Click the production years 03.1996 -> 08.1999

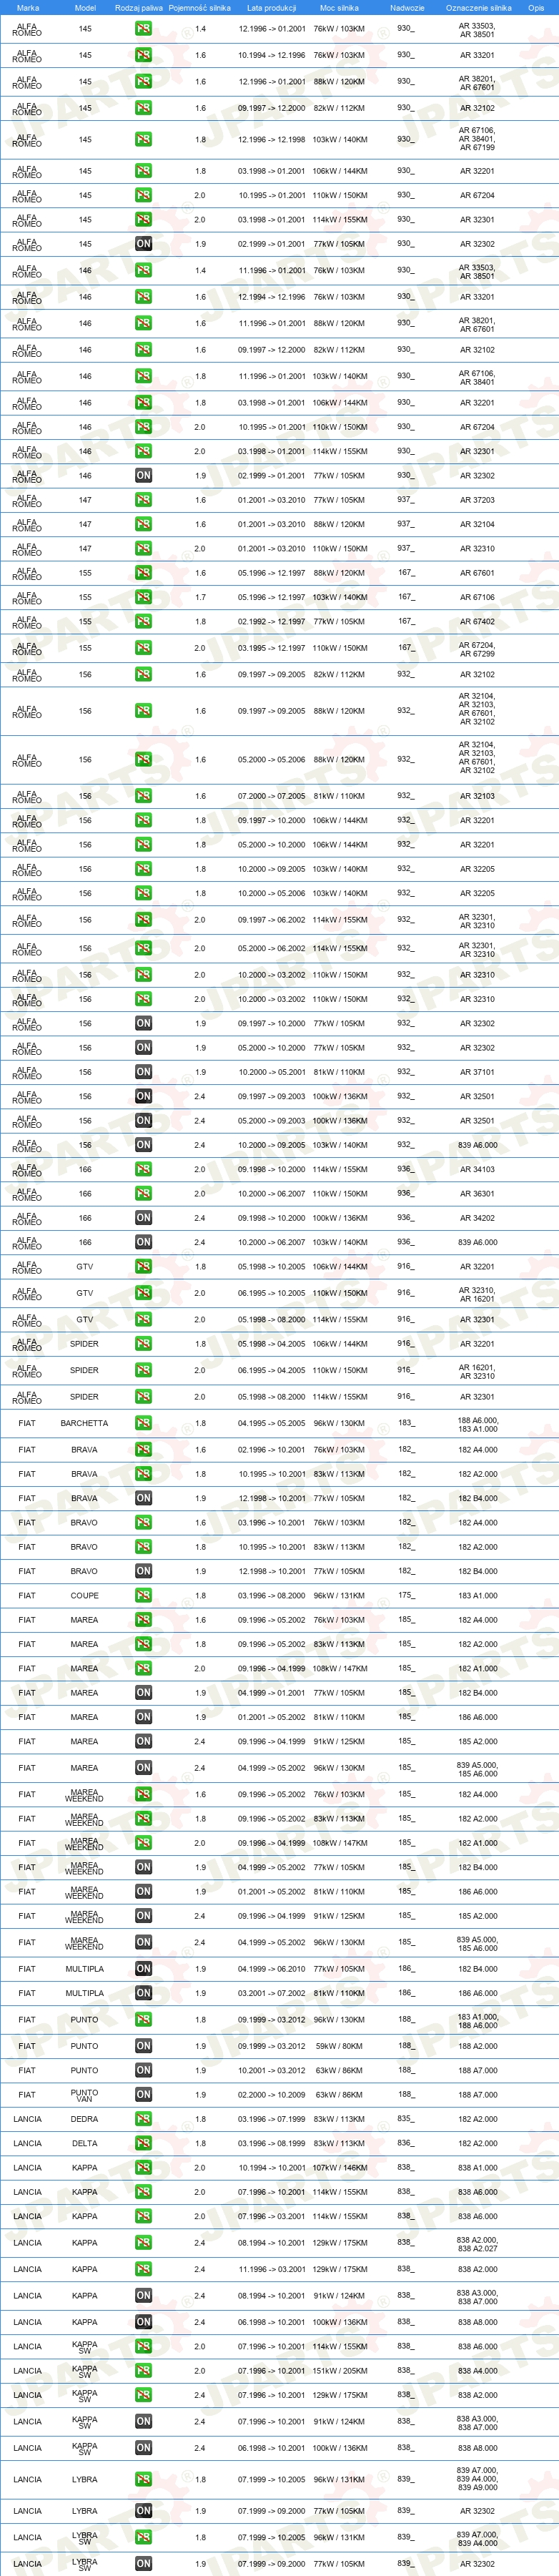pos(271,2143)
